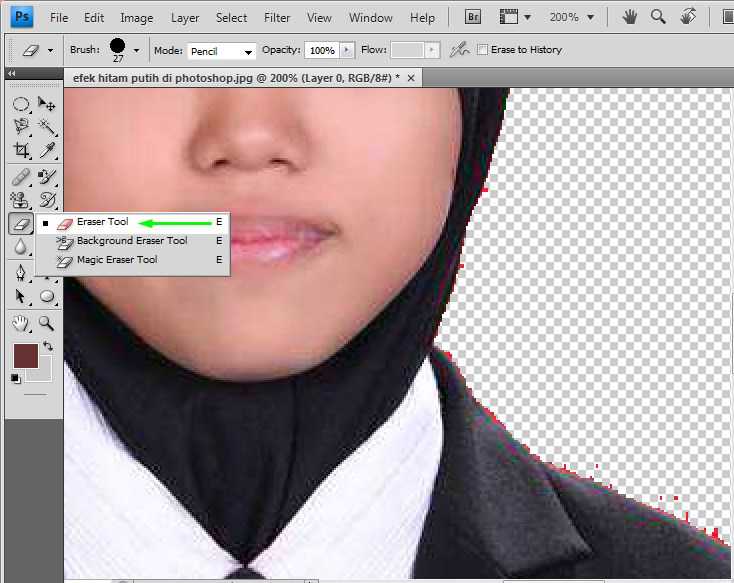Viewport: 734px width, 583px height.
Task: Open the Opacity slider arrow
Action: 346,50
